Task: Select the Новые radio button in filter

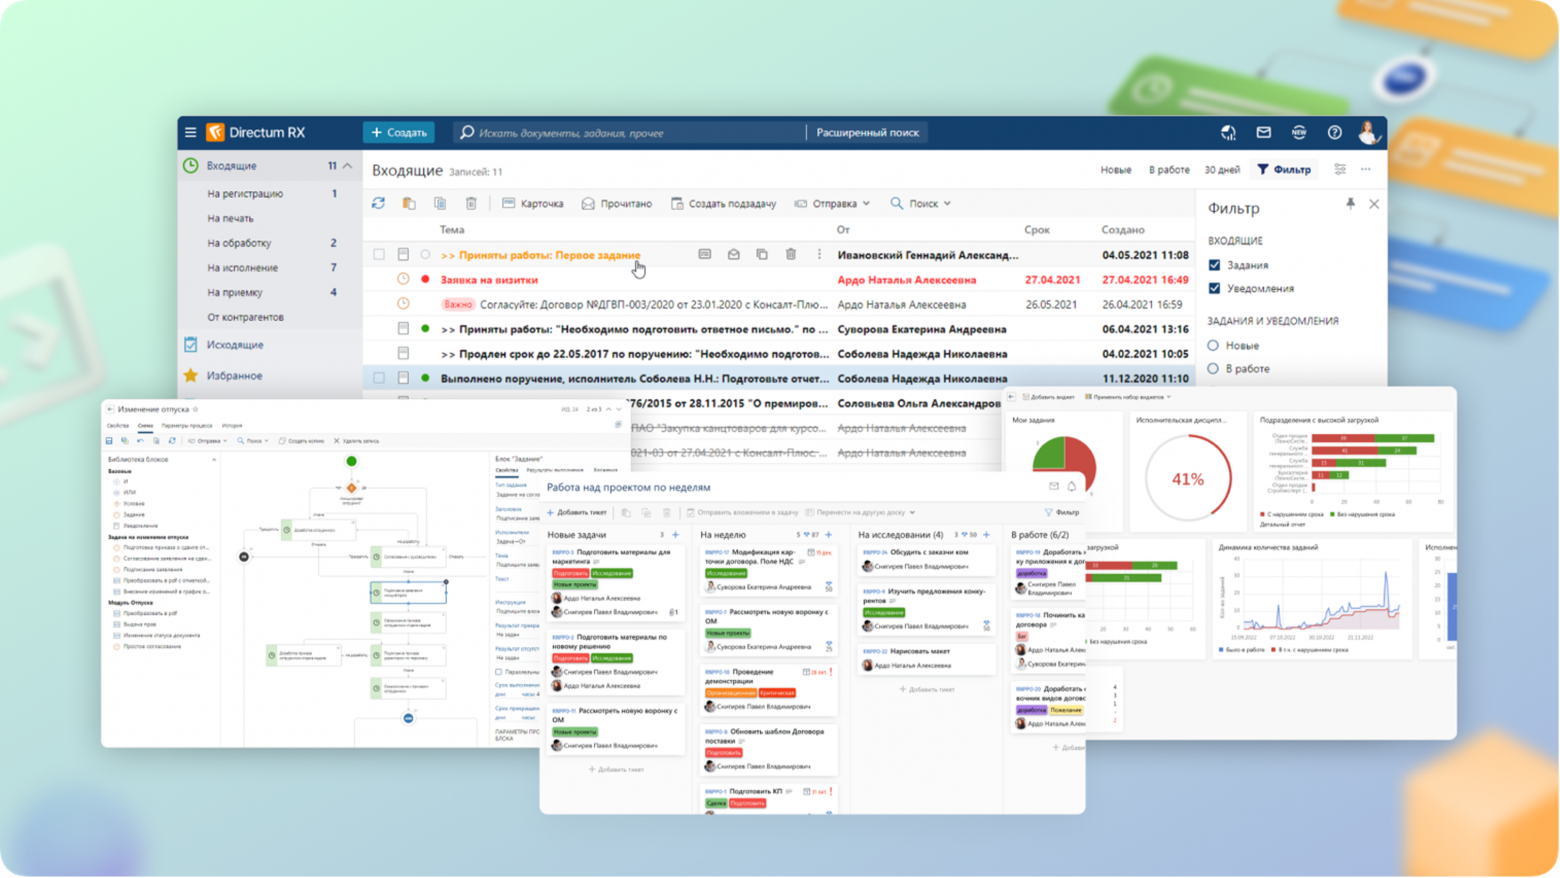Action: (1213, 345)
